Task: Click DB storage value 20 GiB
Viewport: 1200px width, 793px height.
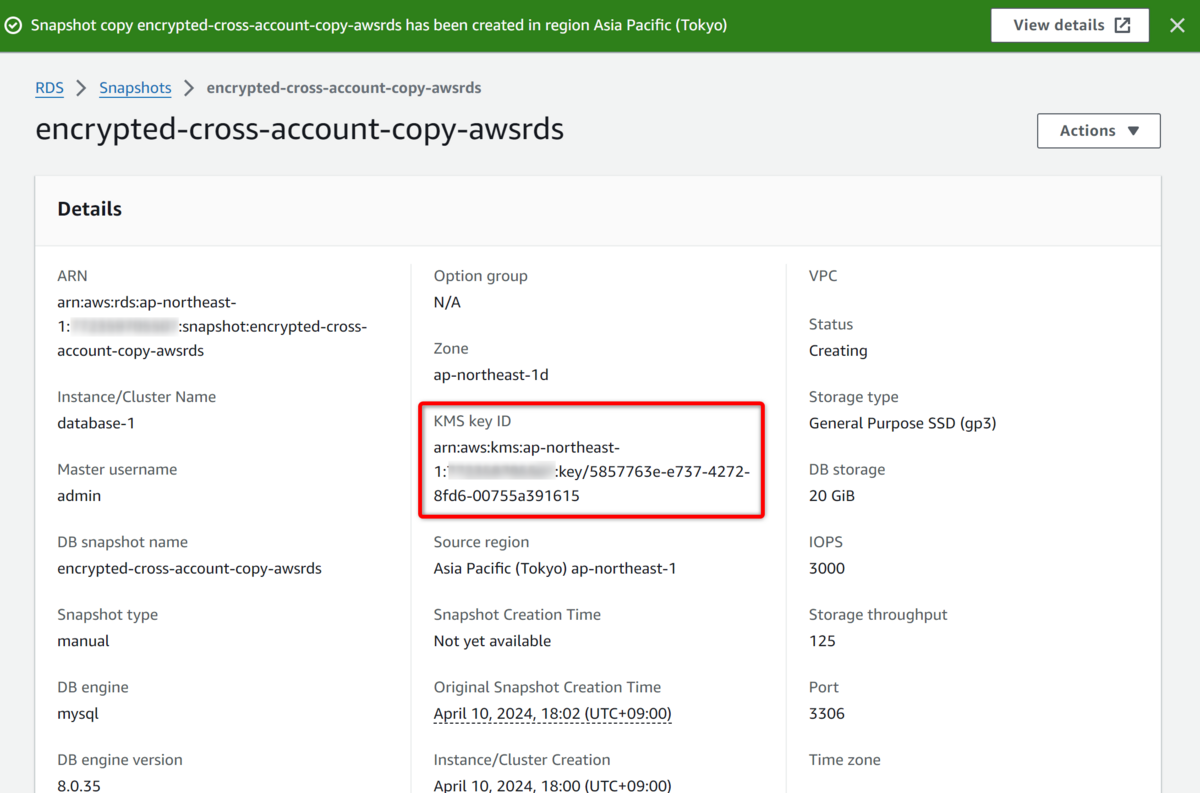Action: point(832,496)
